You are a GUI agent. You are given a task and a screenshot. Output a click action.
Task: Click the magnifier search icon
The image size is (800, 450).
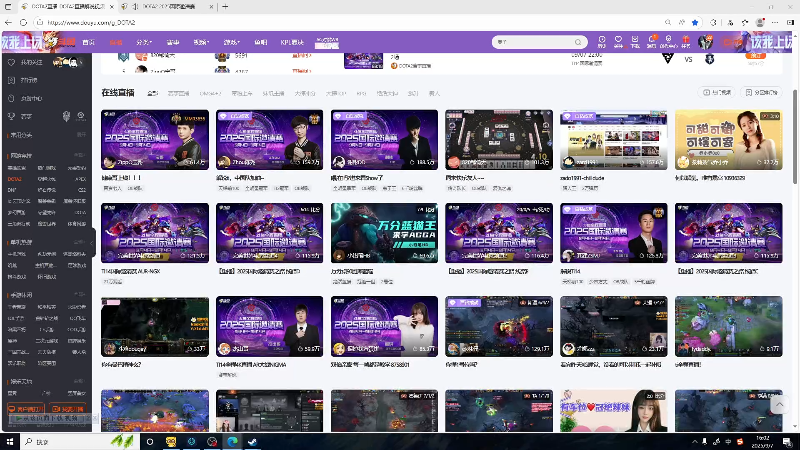pos(578,42)
